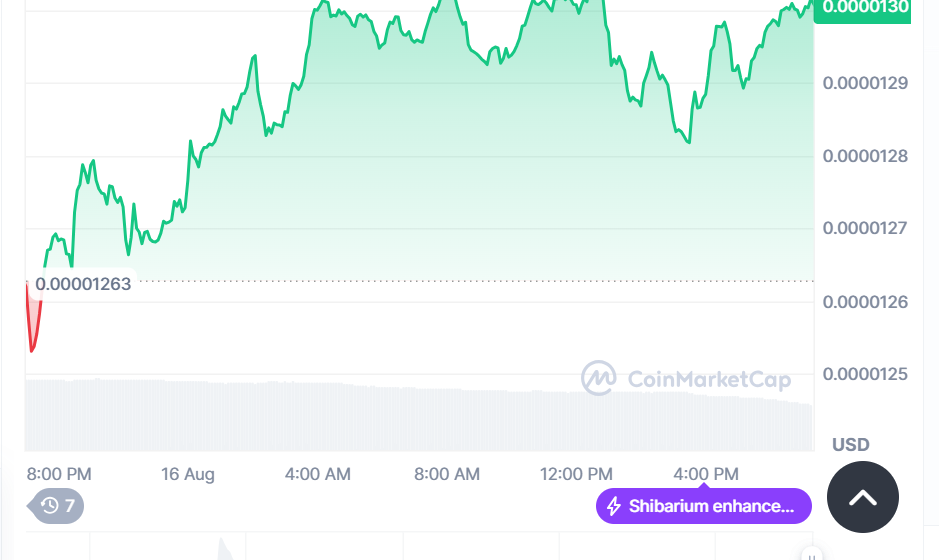Image resolution: width=939 pixels, height=560 pixels.
Task: Select the 12:00 PM time label
Action: pos(576,474)
